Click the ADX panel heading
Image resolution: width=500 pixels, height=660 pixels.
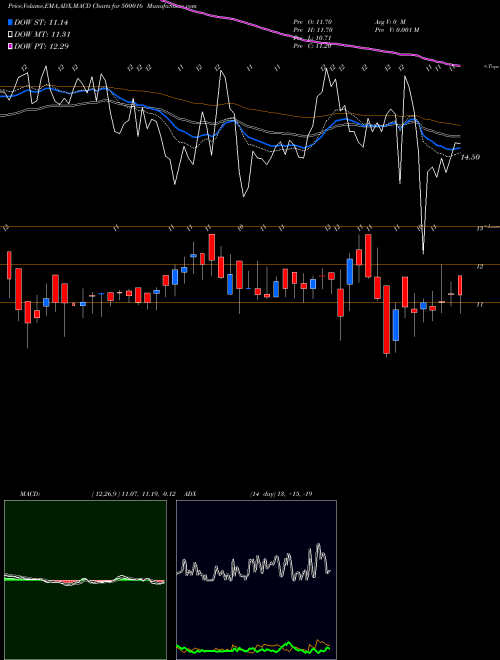click(x=190, y=494)
